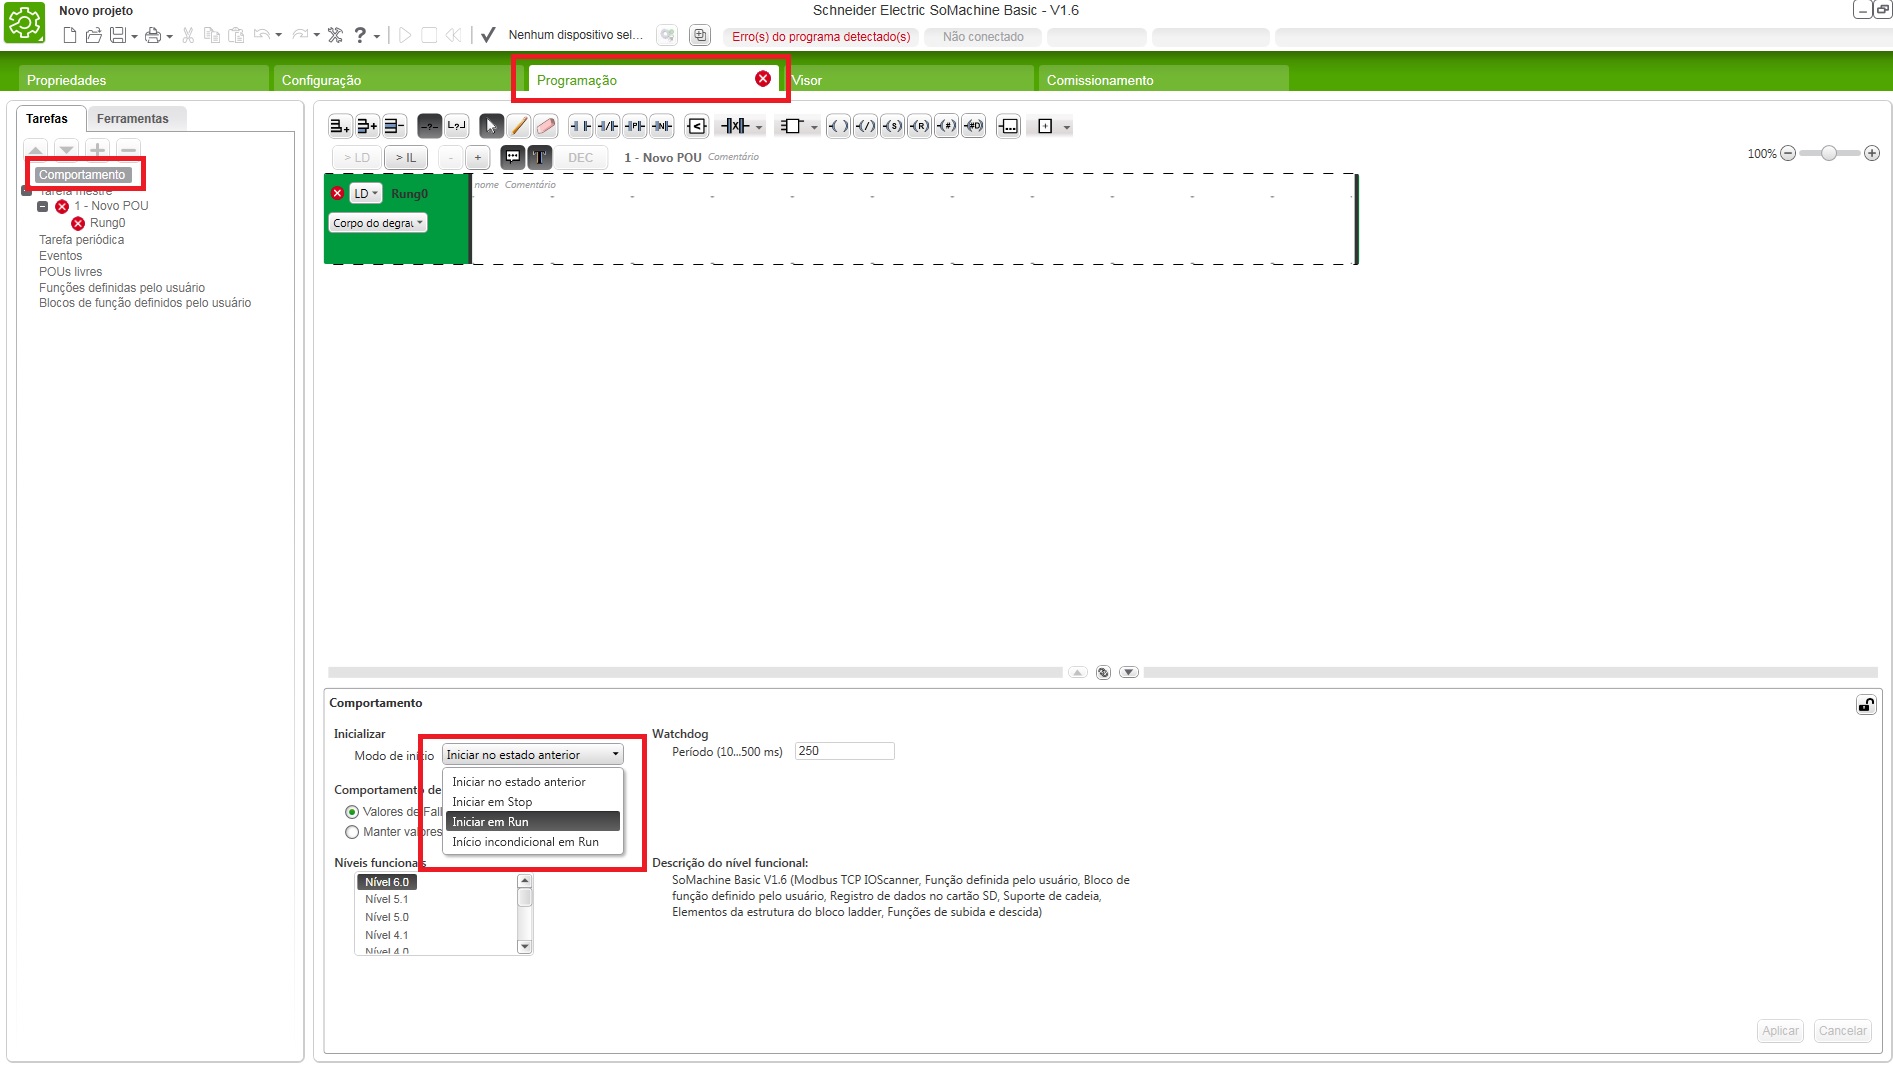
Task: Click the zoom out minus button
Action: click(x=1788, y=153)
